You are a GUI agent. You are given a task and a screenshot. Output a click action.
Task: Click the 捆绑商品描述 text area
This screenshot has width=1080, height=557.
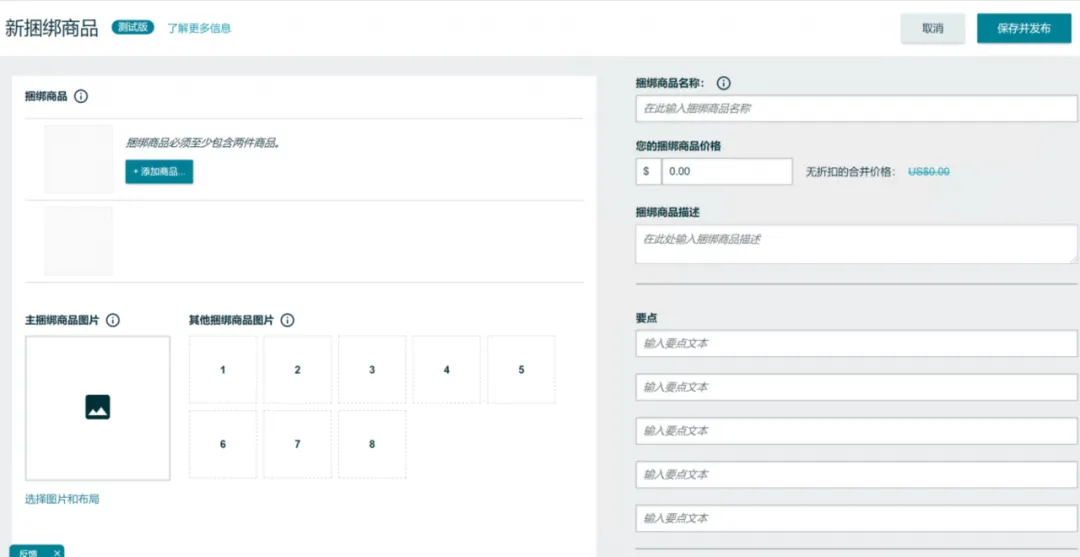[x=856, y=244]
